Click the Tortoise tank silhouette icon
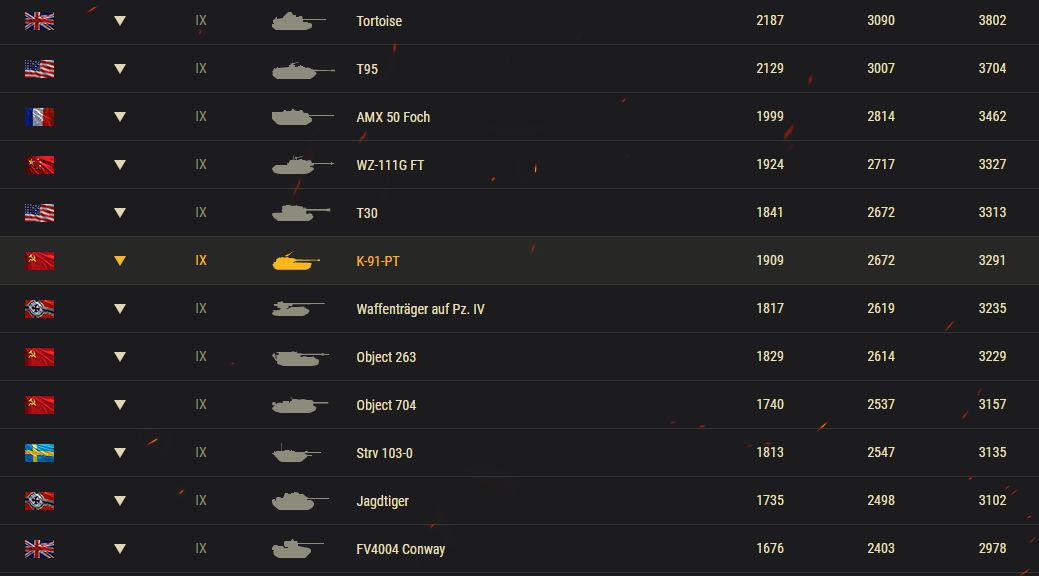This screenshot has height=576, width=1039. 299,21
